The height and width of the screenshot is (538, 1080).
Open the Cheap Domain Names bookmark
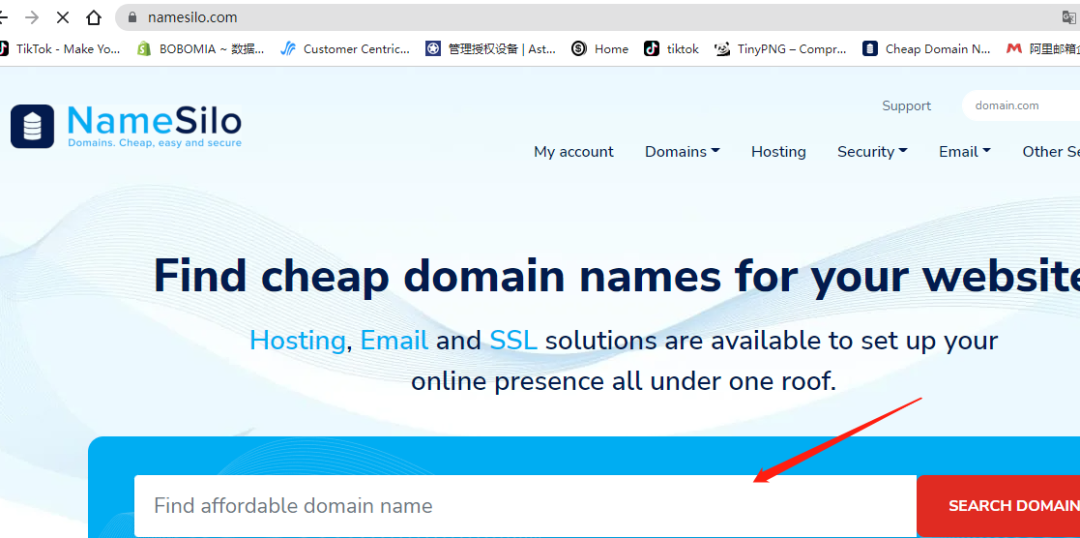point(926,48)
